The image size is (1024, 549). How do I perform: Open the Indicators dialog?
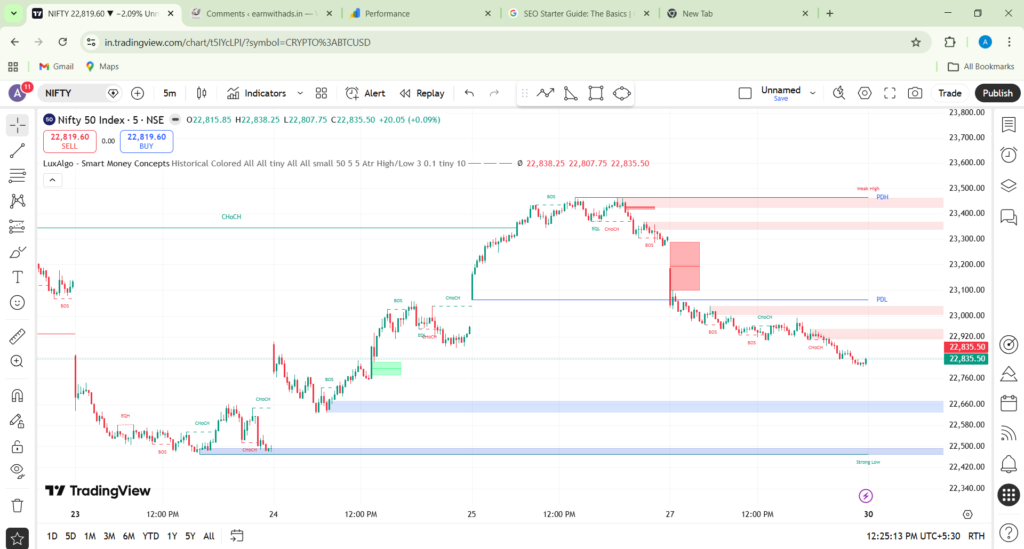click(257, 93)
